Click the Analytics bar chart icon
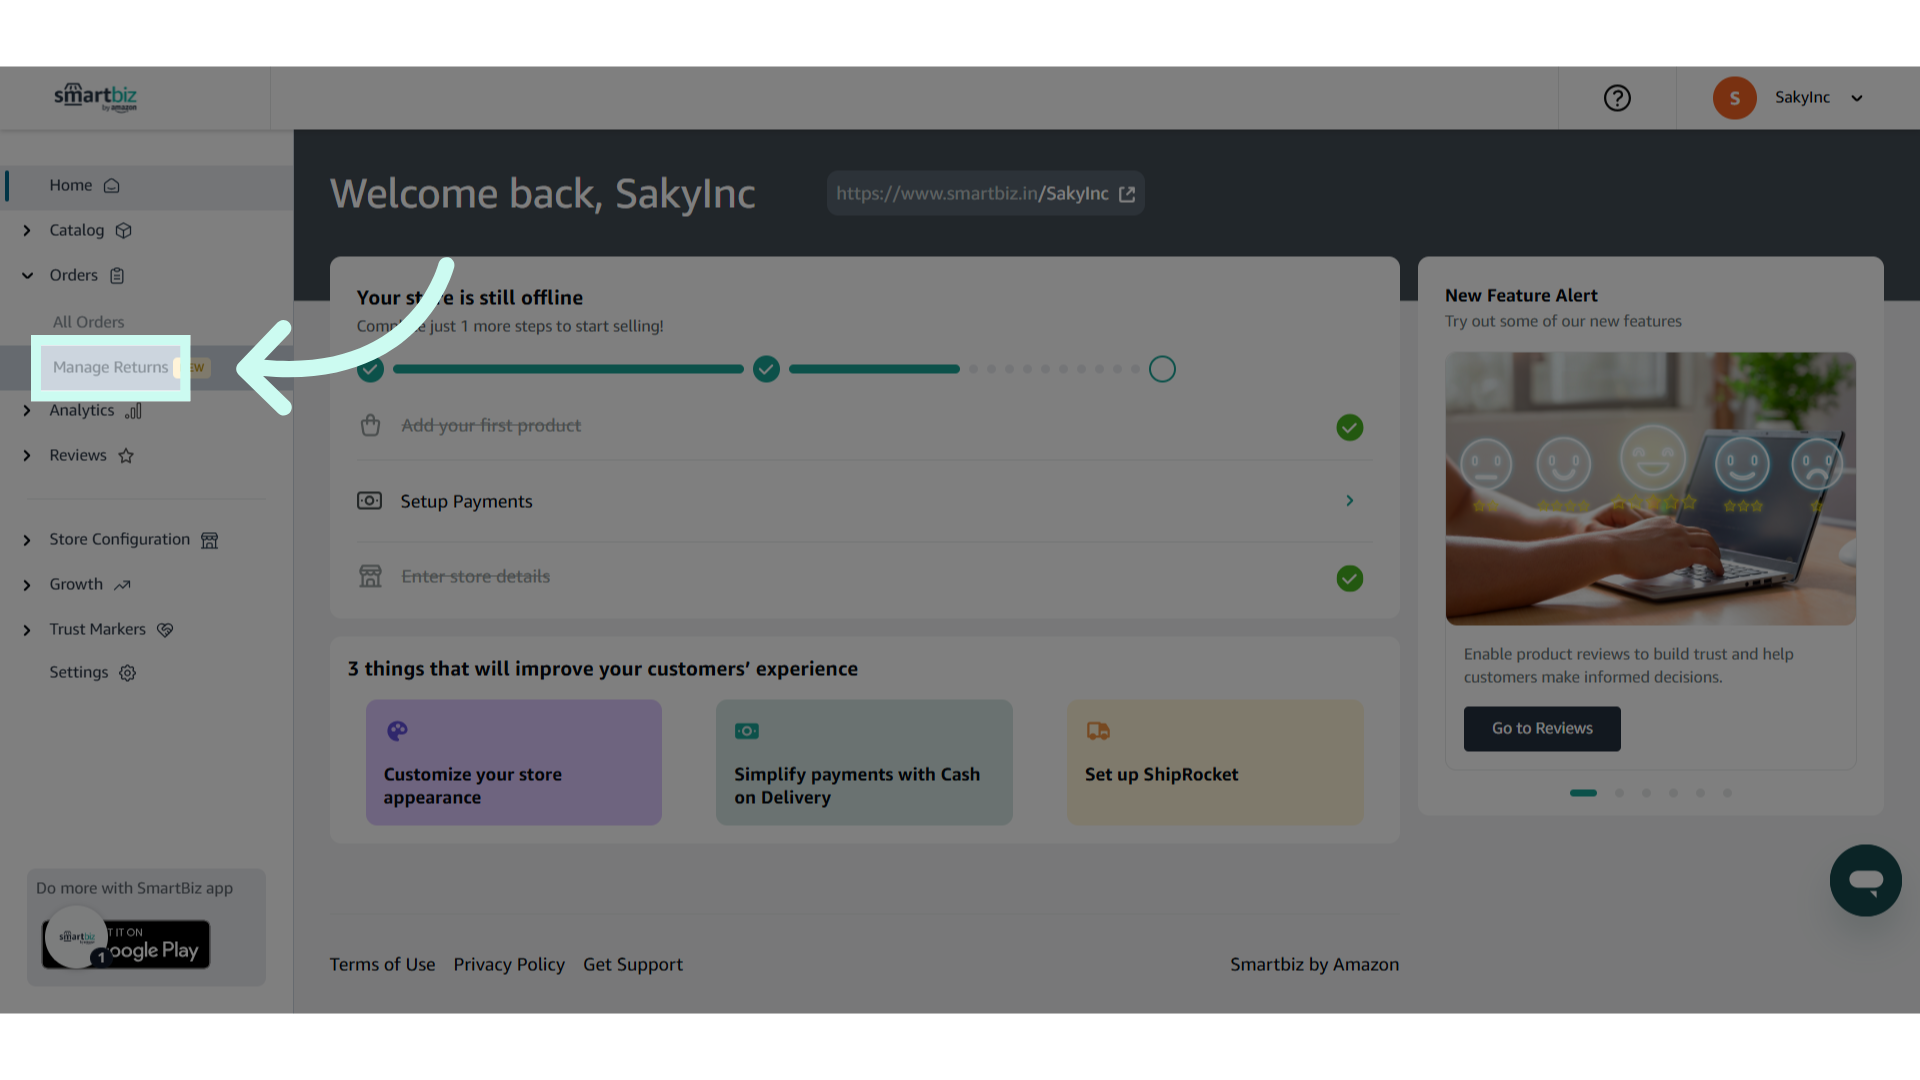Image resolution: width=1920 pixels, height=1080 pixels. [x=133, y=411]
